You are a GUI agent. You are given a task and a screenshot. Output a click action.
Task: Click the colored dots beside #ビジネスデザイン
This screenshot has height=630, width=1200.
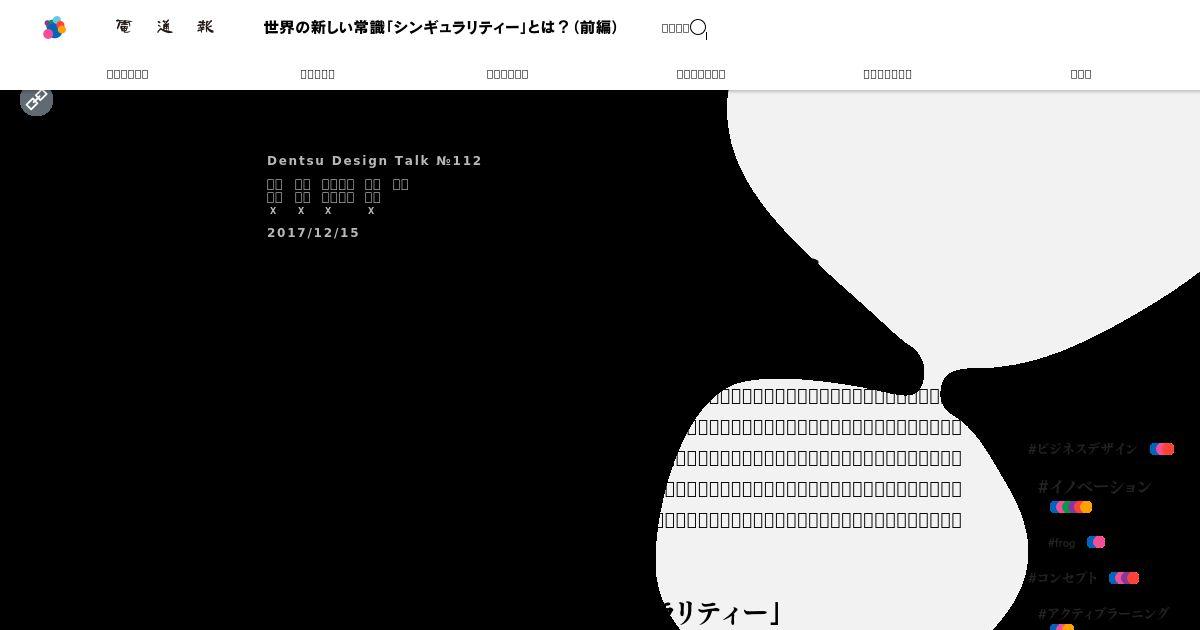coord(1162,449)
